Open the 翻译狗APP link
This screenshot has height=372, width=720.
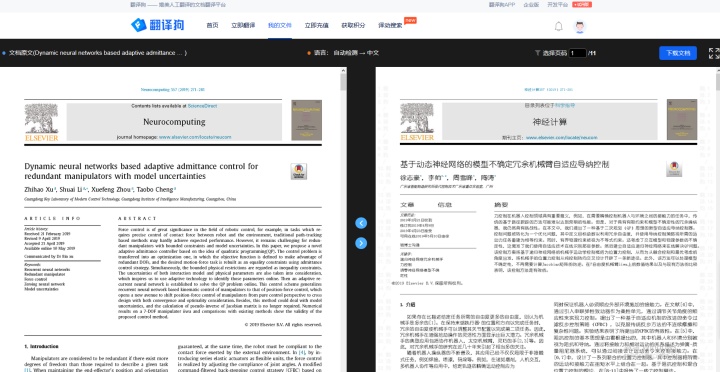tap(502, 5)
